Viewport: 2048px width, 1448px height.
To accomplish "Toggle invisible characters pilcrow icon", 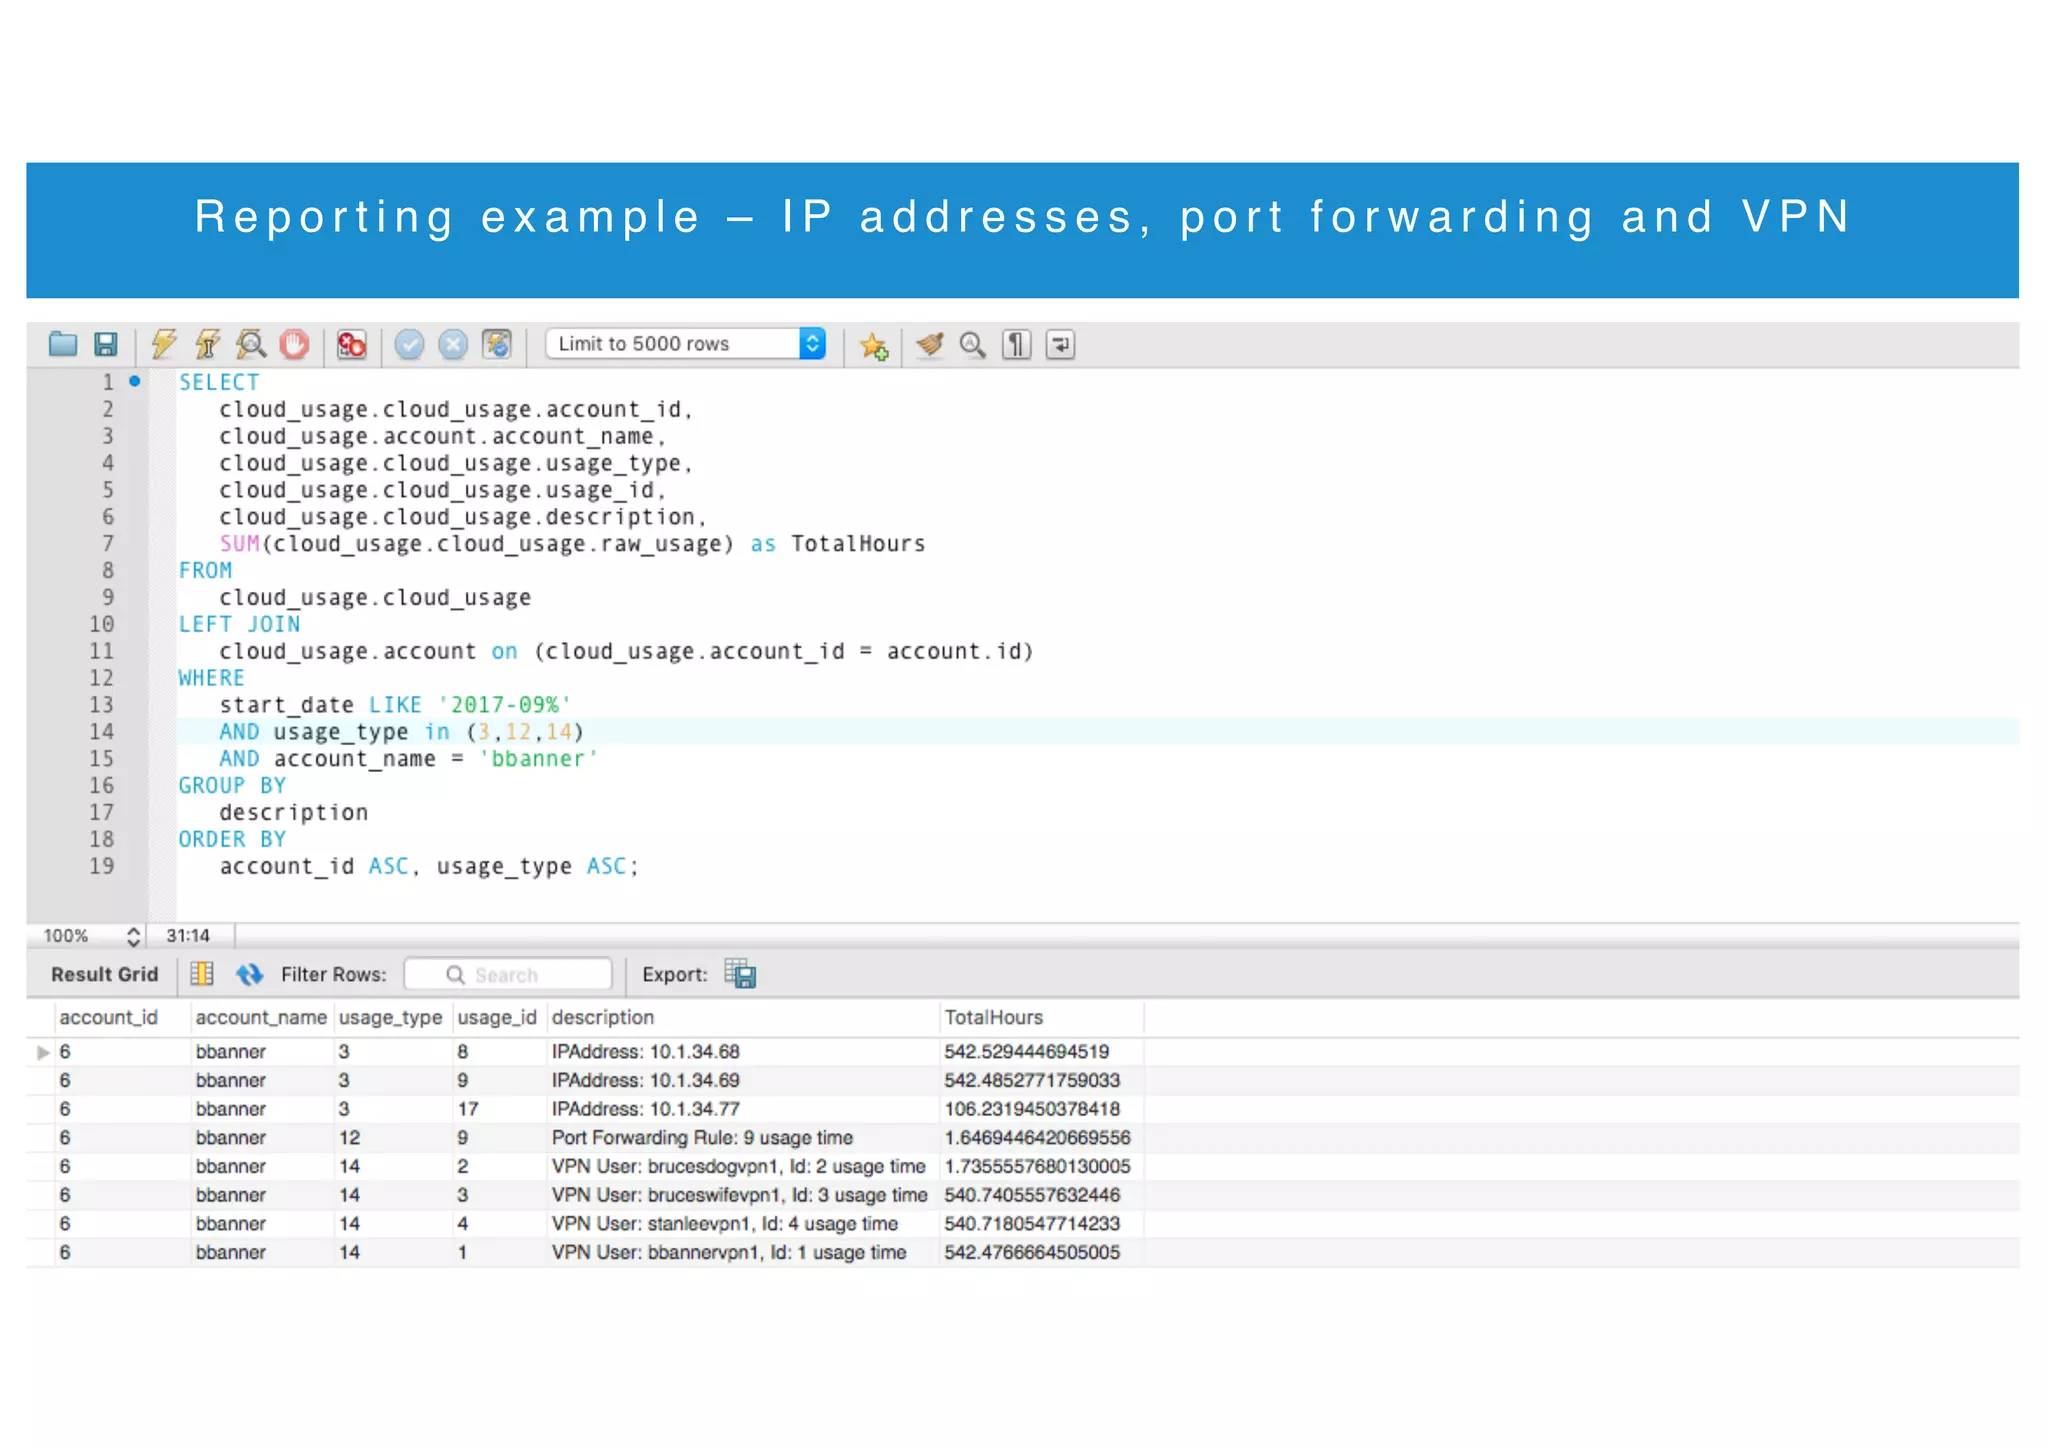I will pos(1016,345).
